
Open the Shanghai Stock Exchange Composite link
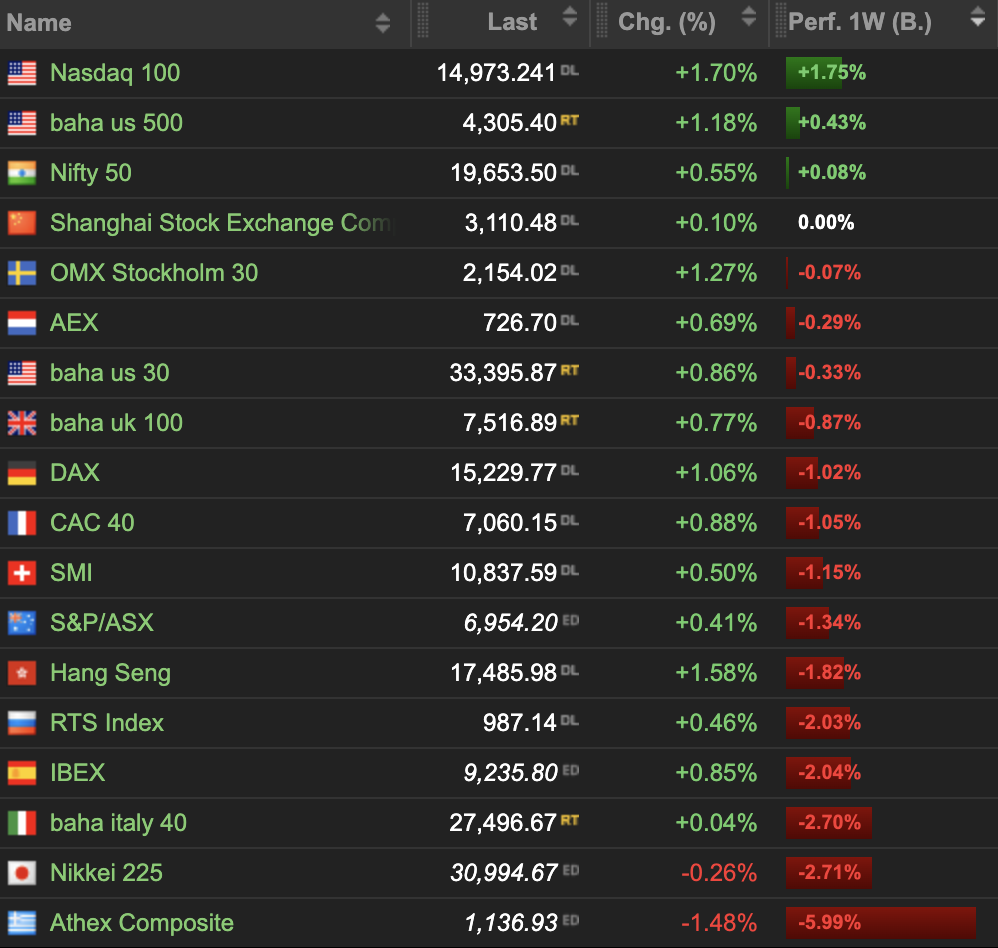(x=223, y=223)
